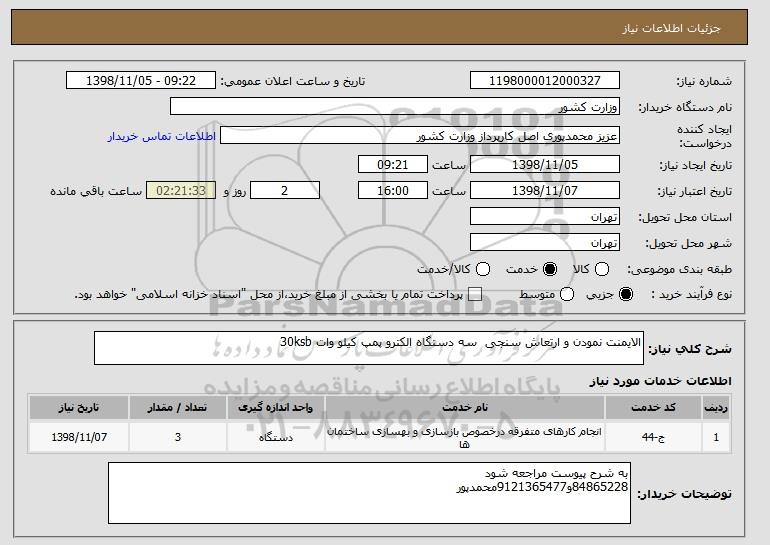The image size is (770, 545).
Task: Click the توضیحات خریدار label
Action: coord(685,494)
